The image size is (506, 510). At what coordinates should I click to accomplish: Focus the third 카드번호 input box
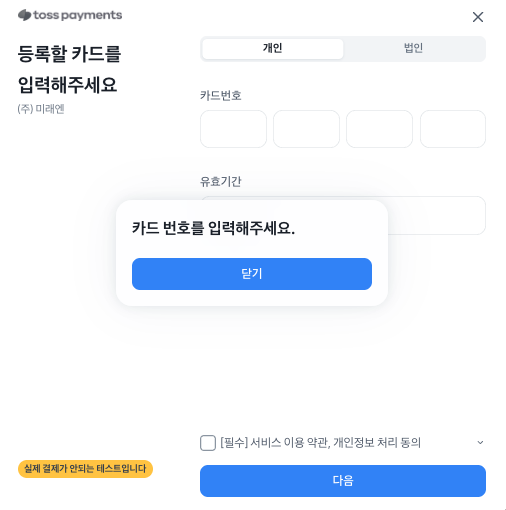(x=379, y=129)
